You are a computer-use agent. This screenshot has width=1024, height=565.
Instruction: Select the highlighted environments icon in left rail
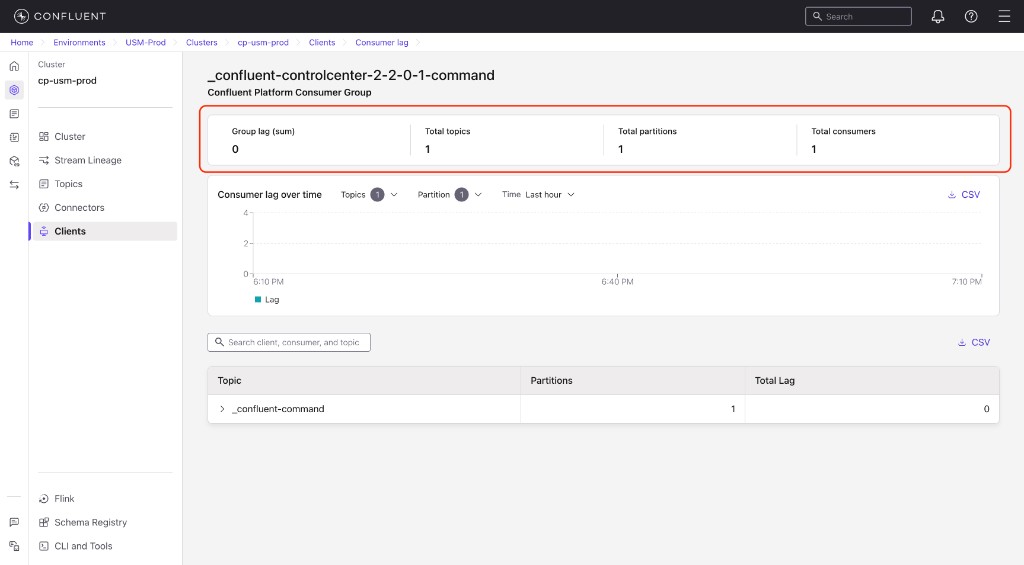14,90
